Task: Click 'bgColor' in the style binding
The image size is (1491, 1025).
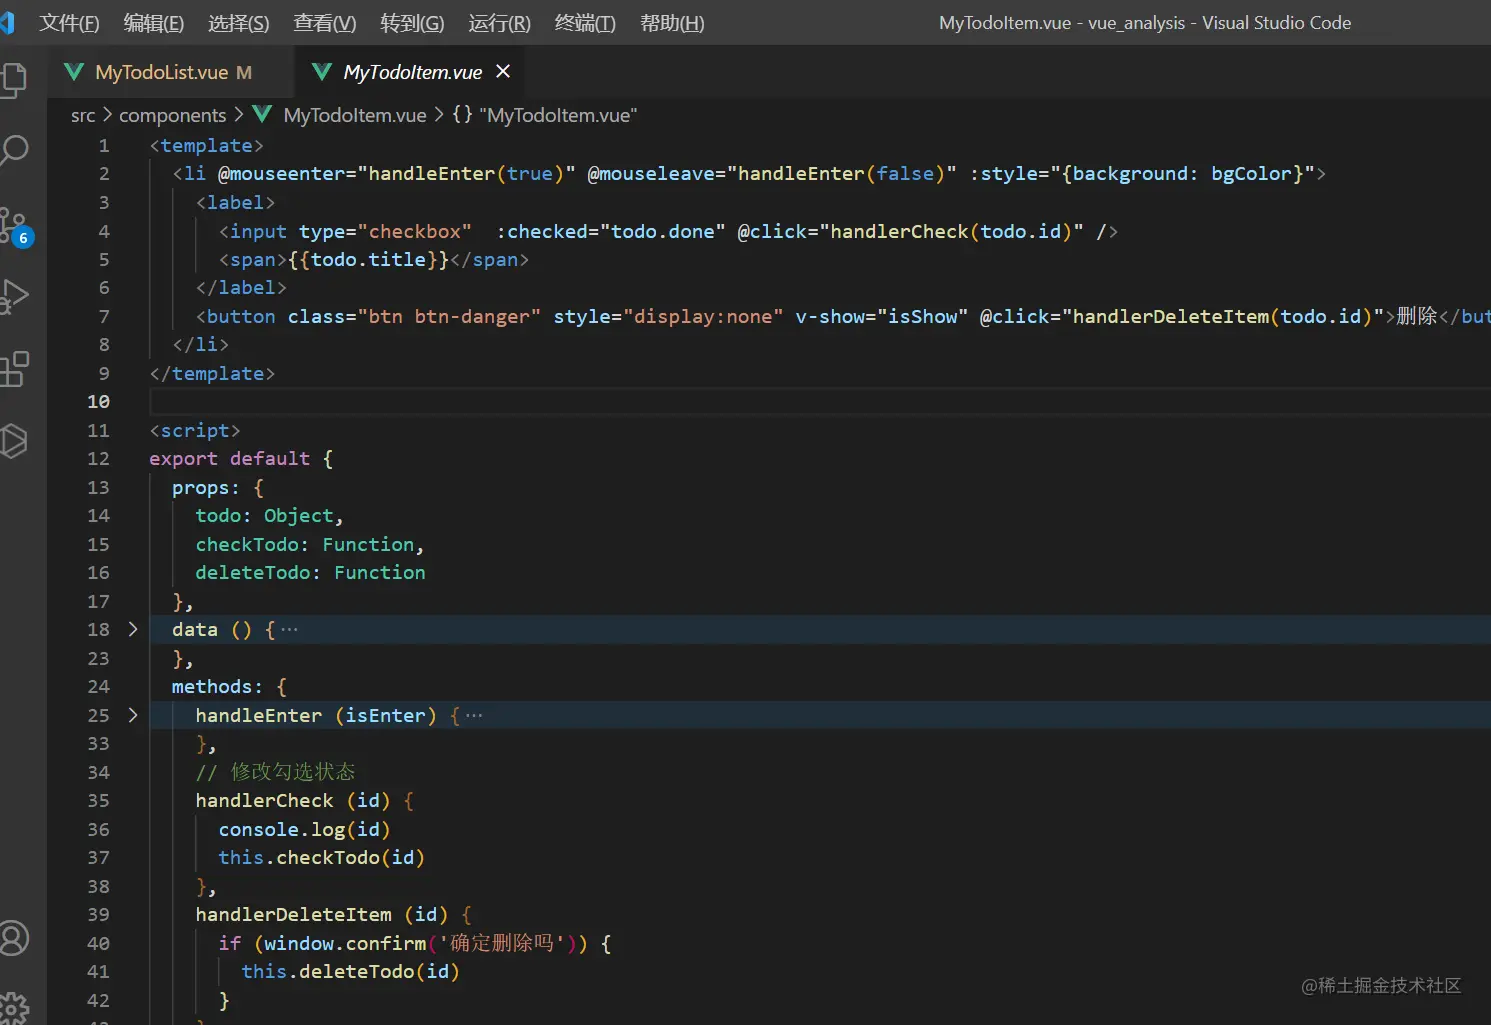Action: (x=1251, y=174)
